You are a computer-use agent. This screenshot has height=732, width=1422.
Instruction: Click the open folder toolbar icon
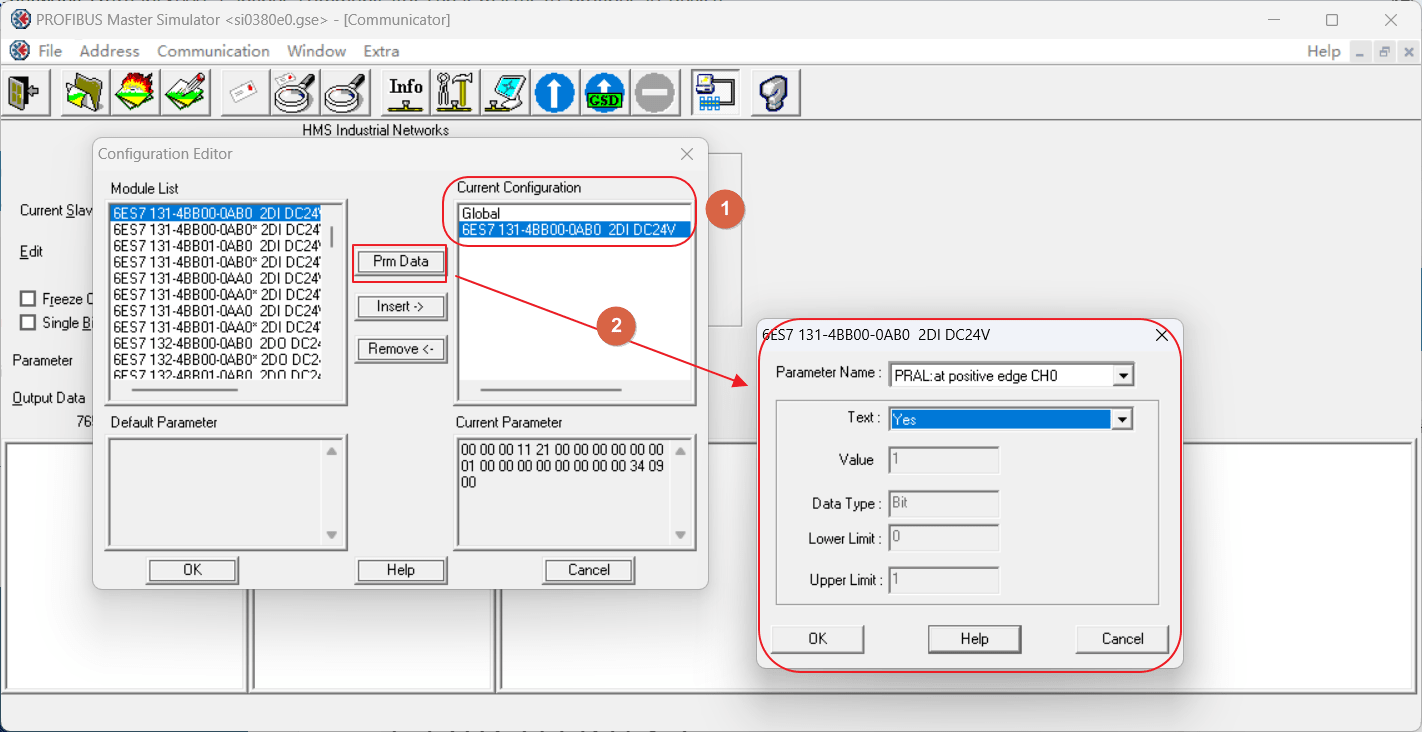click(84, 93)
